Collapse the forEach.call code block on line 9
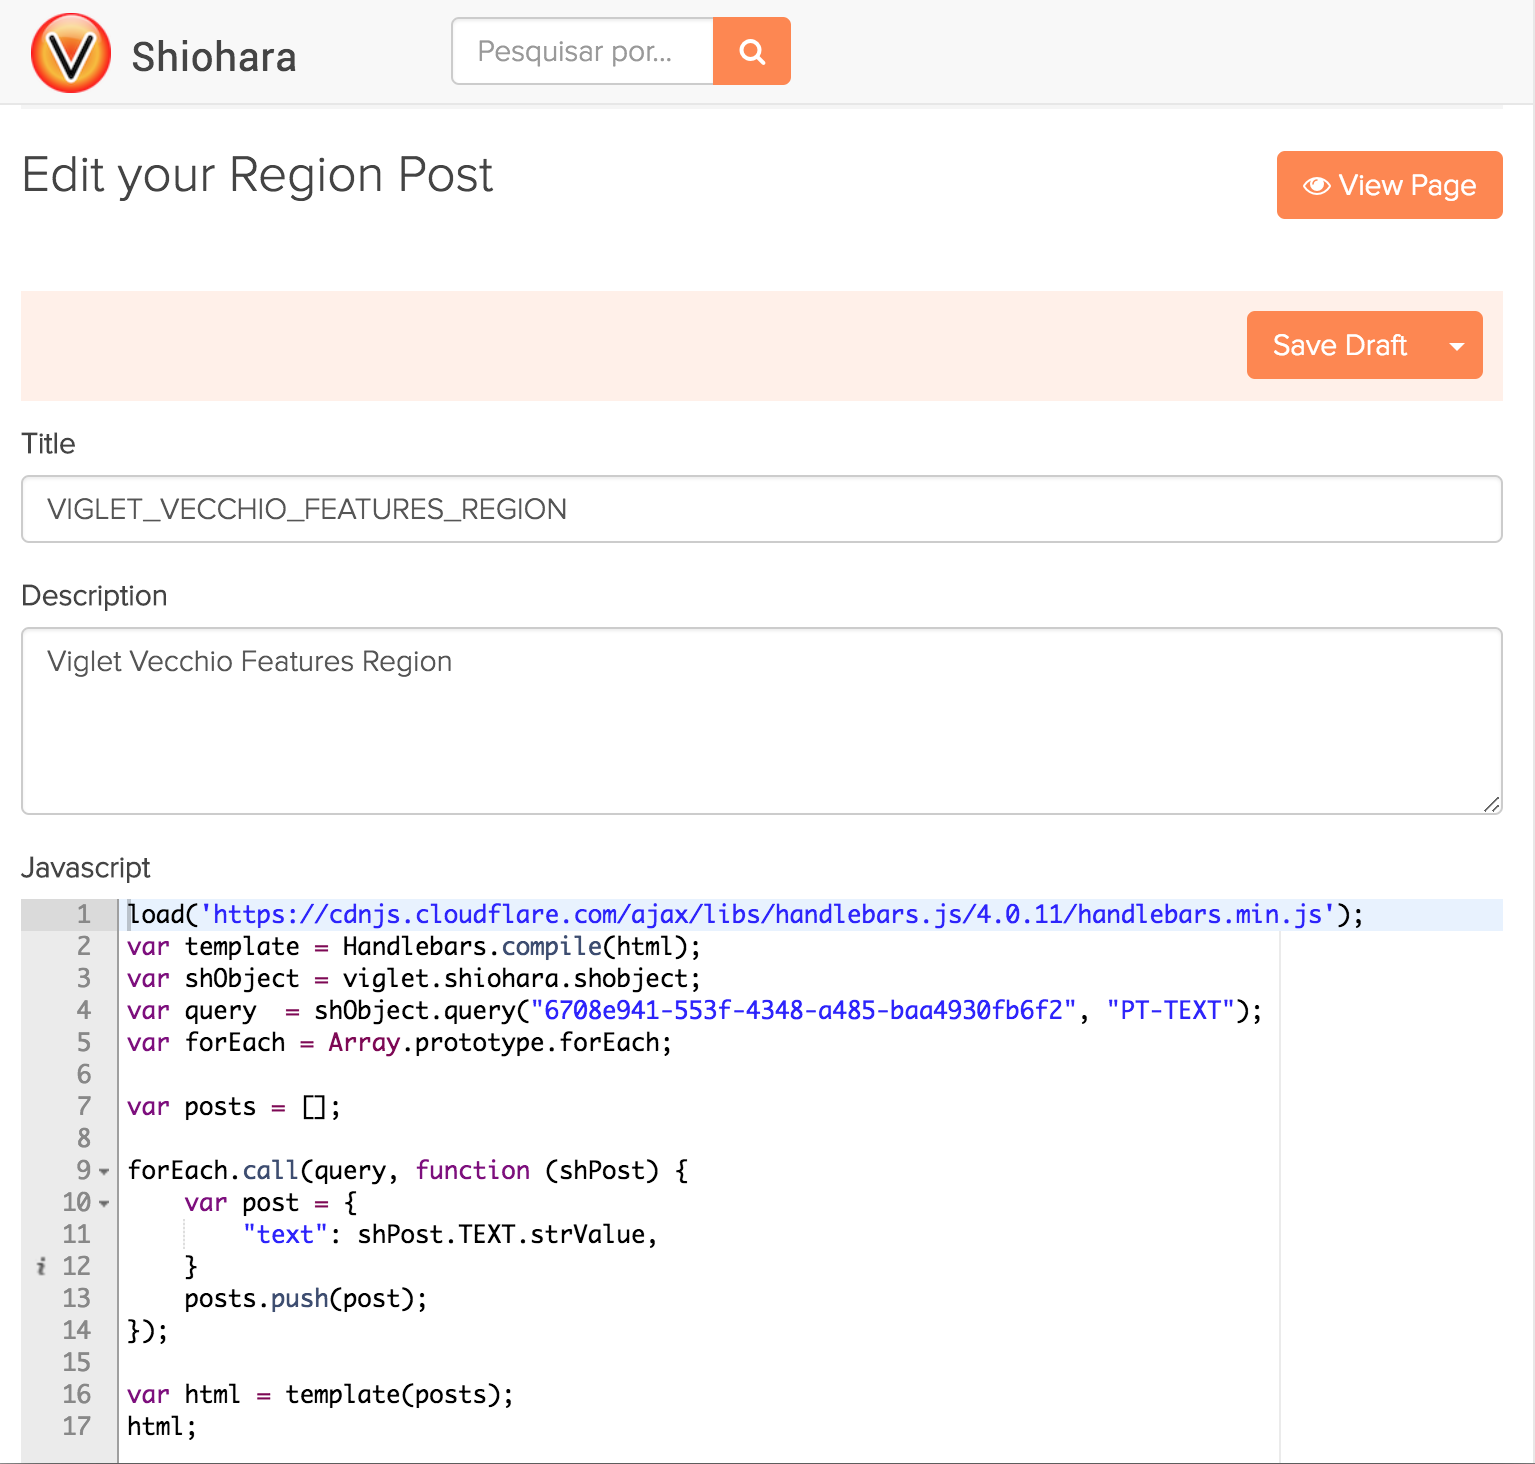 coord(104,1171)
